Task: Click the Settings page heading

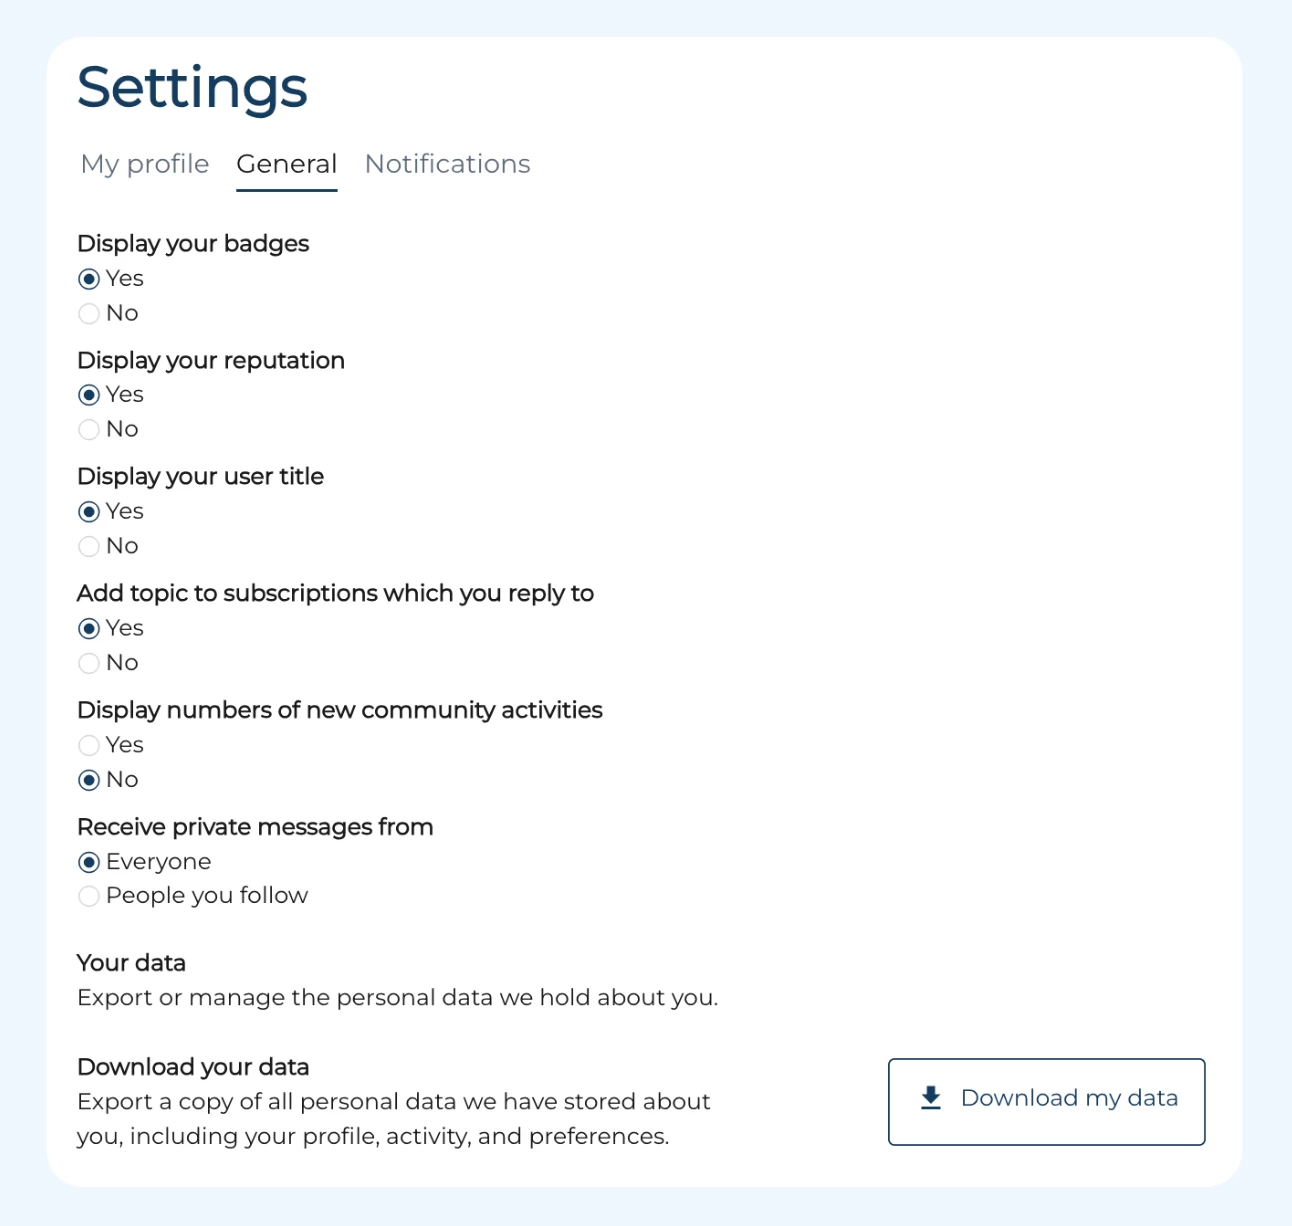Action: pos(192,88)
